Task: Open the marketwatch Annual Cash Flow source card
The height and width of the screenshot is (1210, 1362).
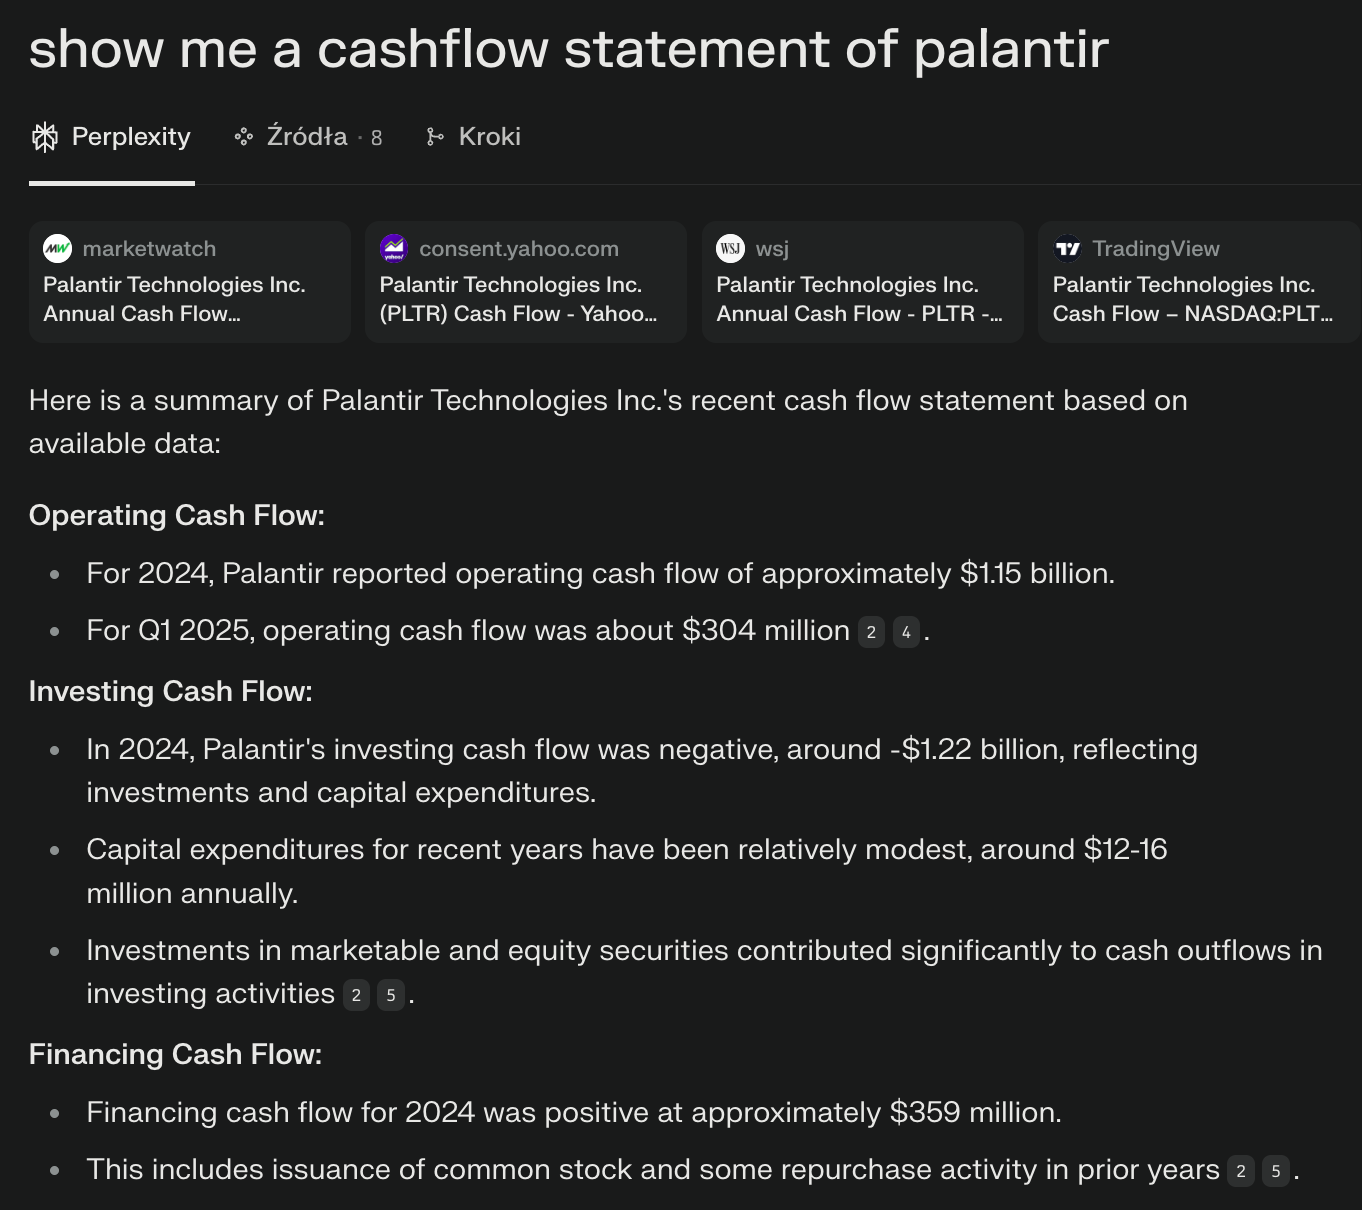Action: tap(190, 282)
